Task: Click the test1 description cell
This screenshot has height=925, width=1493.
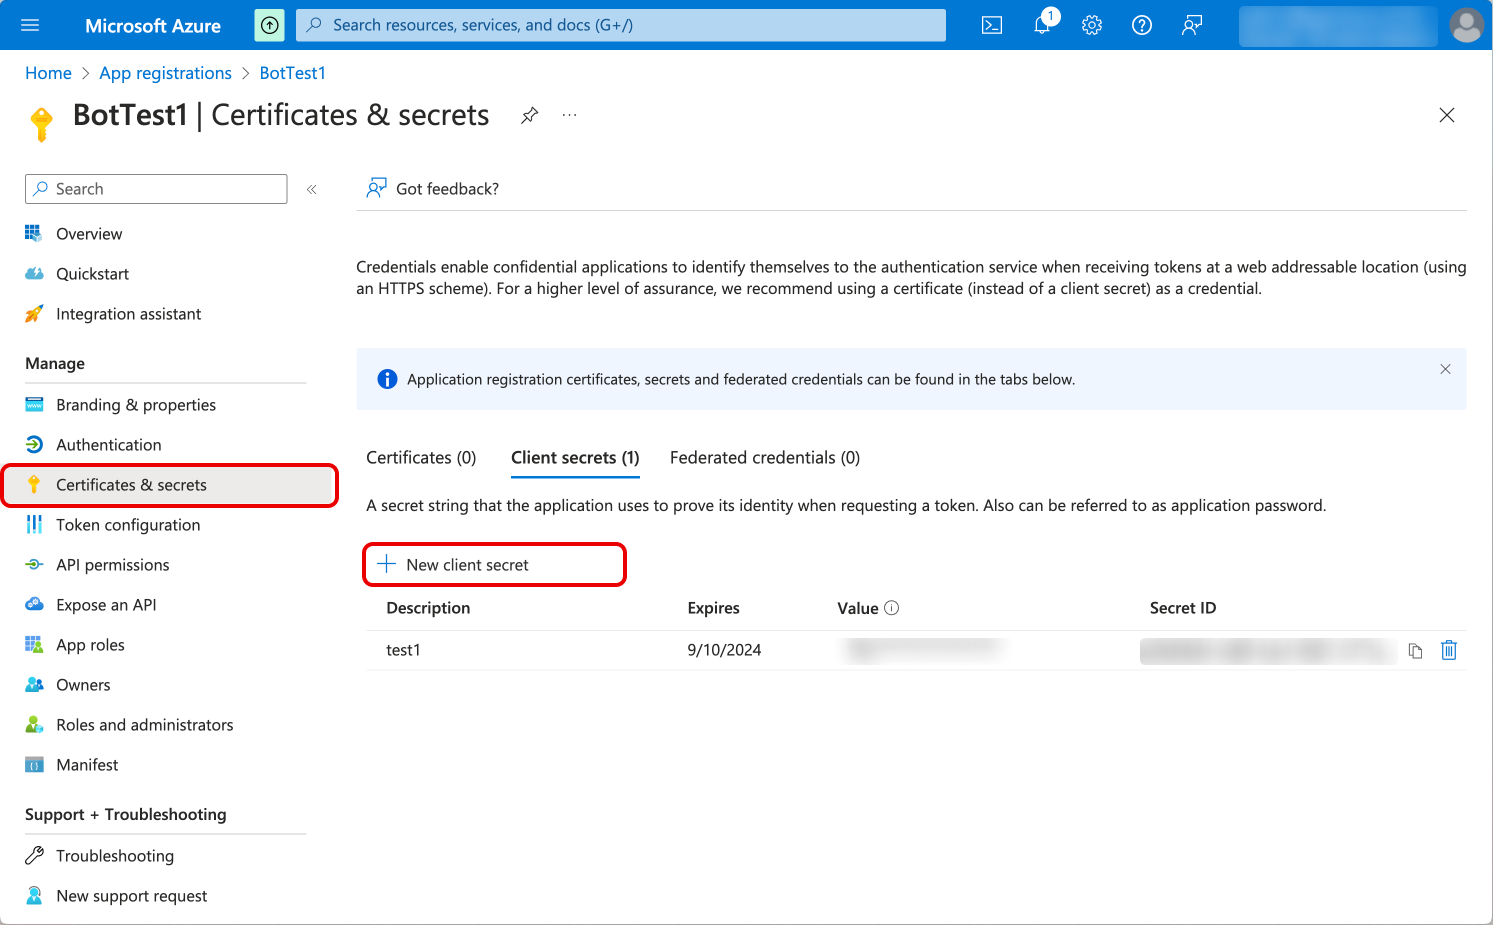Action: (403, 650)
